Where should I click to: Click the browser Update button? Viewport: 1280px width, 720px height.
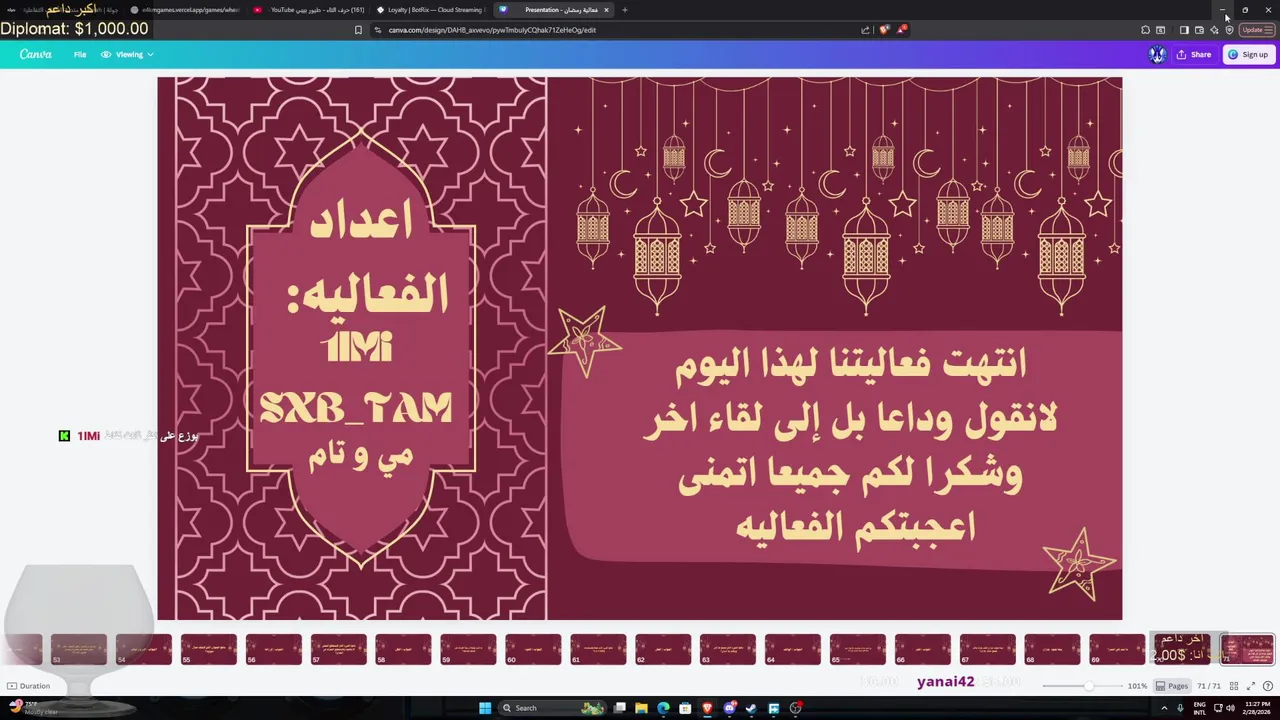(1256, 30)
